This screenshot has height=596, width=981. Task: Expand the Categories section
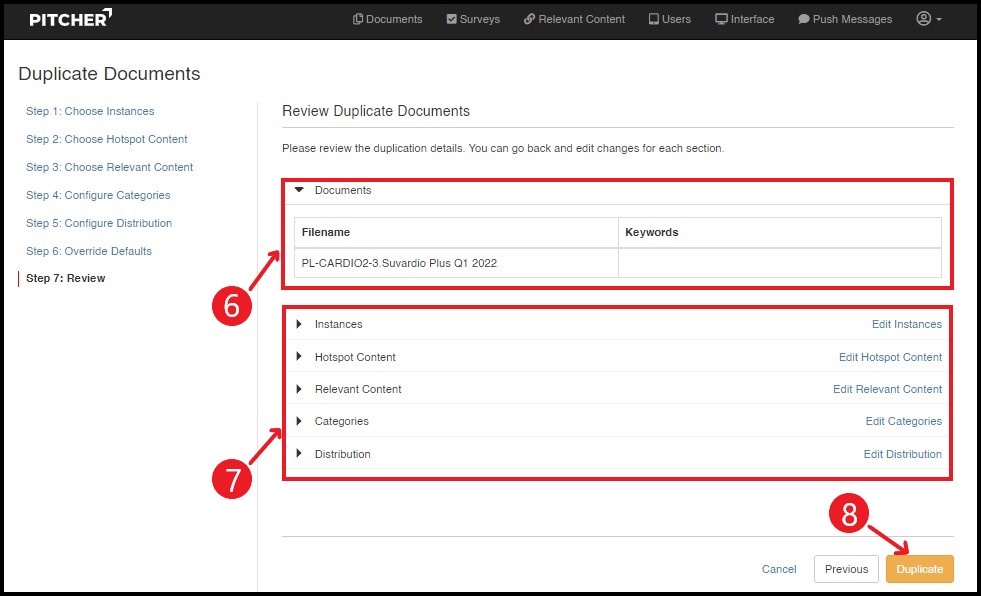click(x=299, y=421)
